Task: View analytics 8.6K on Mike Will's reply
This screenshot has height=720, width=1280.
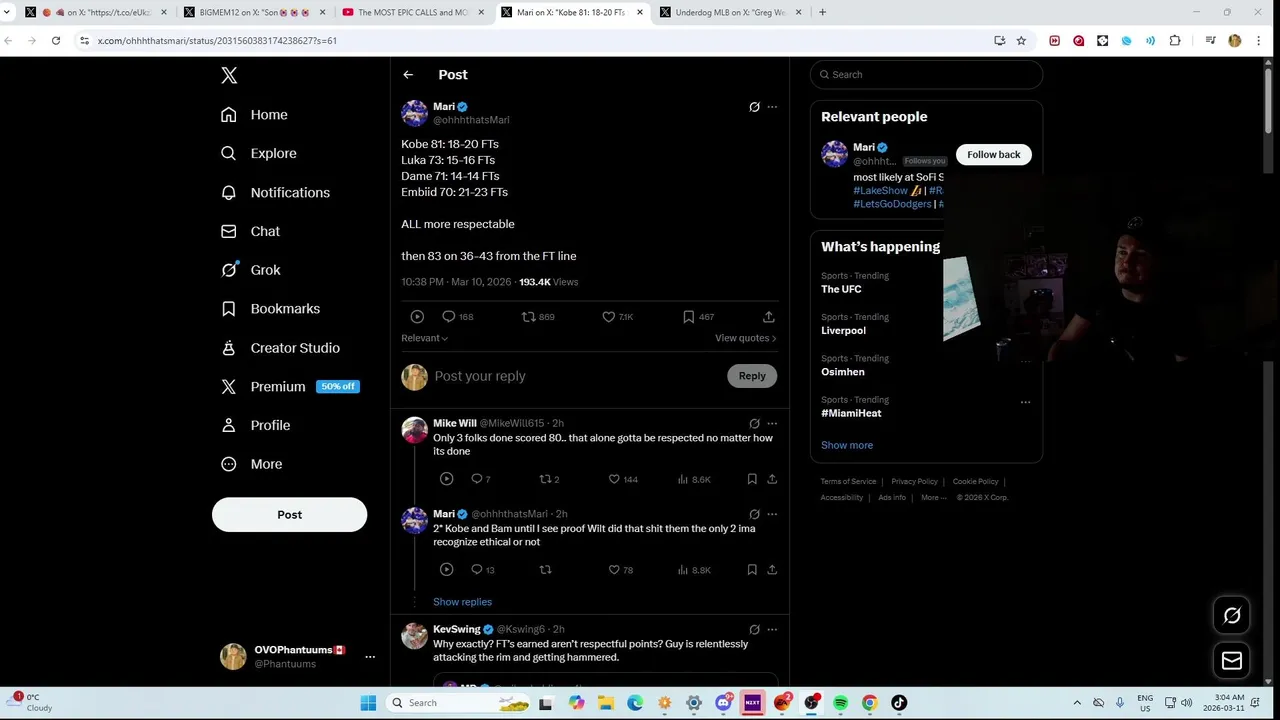Action: [x=694, y=479]
